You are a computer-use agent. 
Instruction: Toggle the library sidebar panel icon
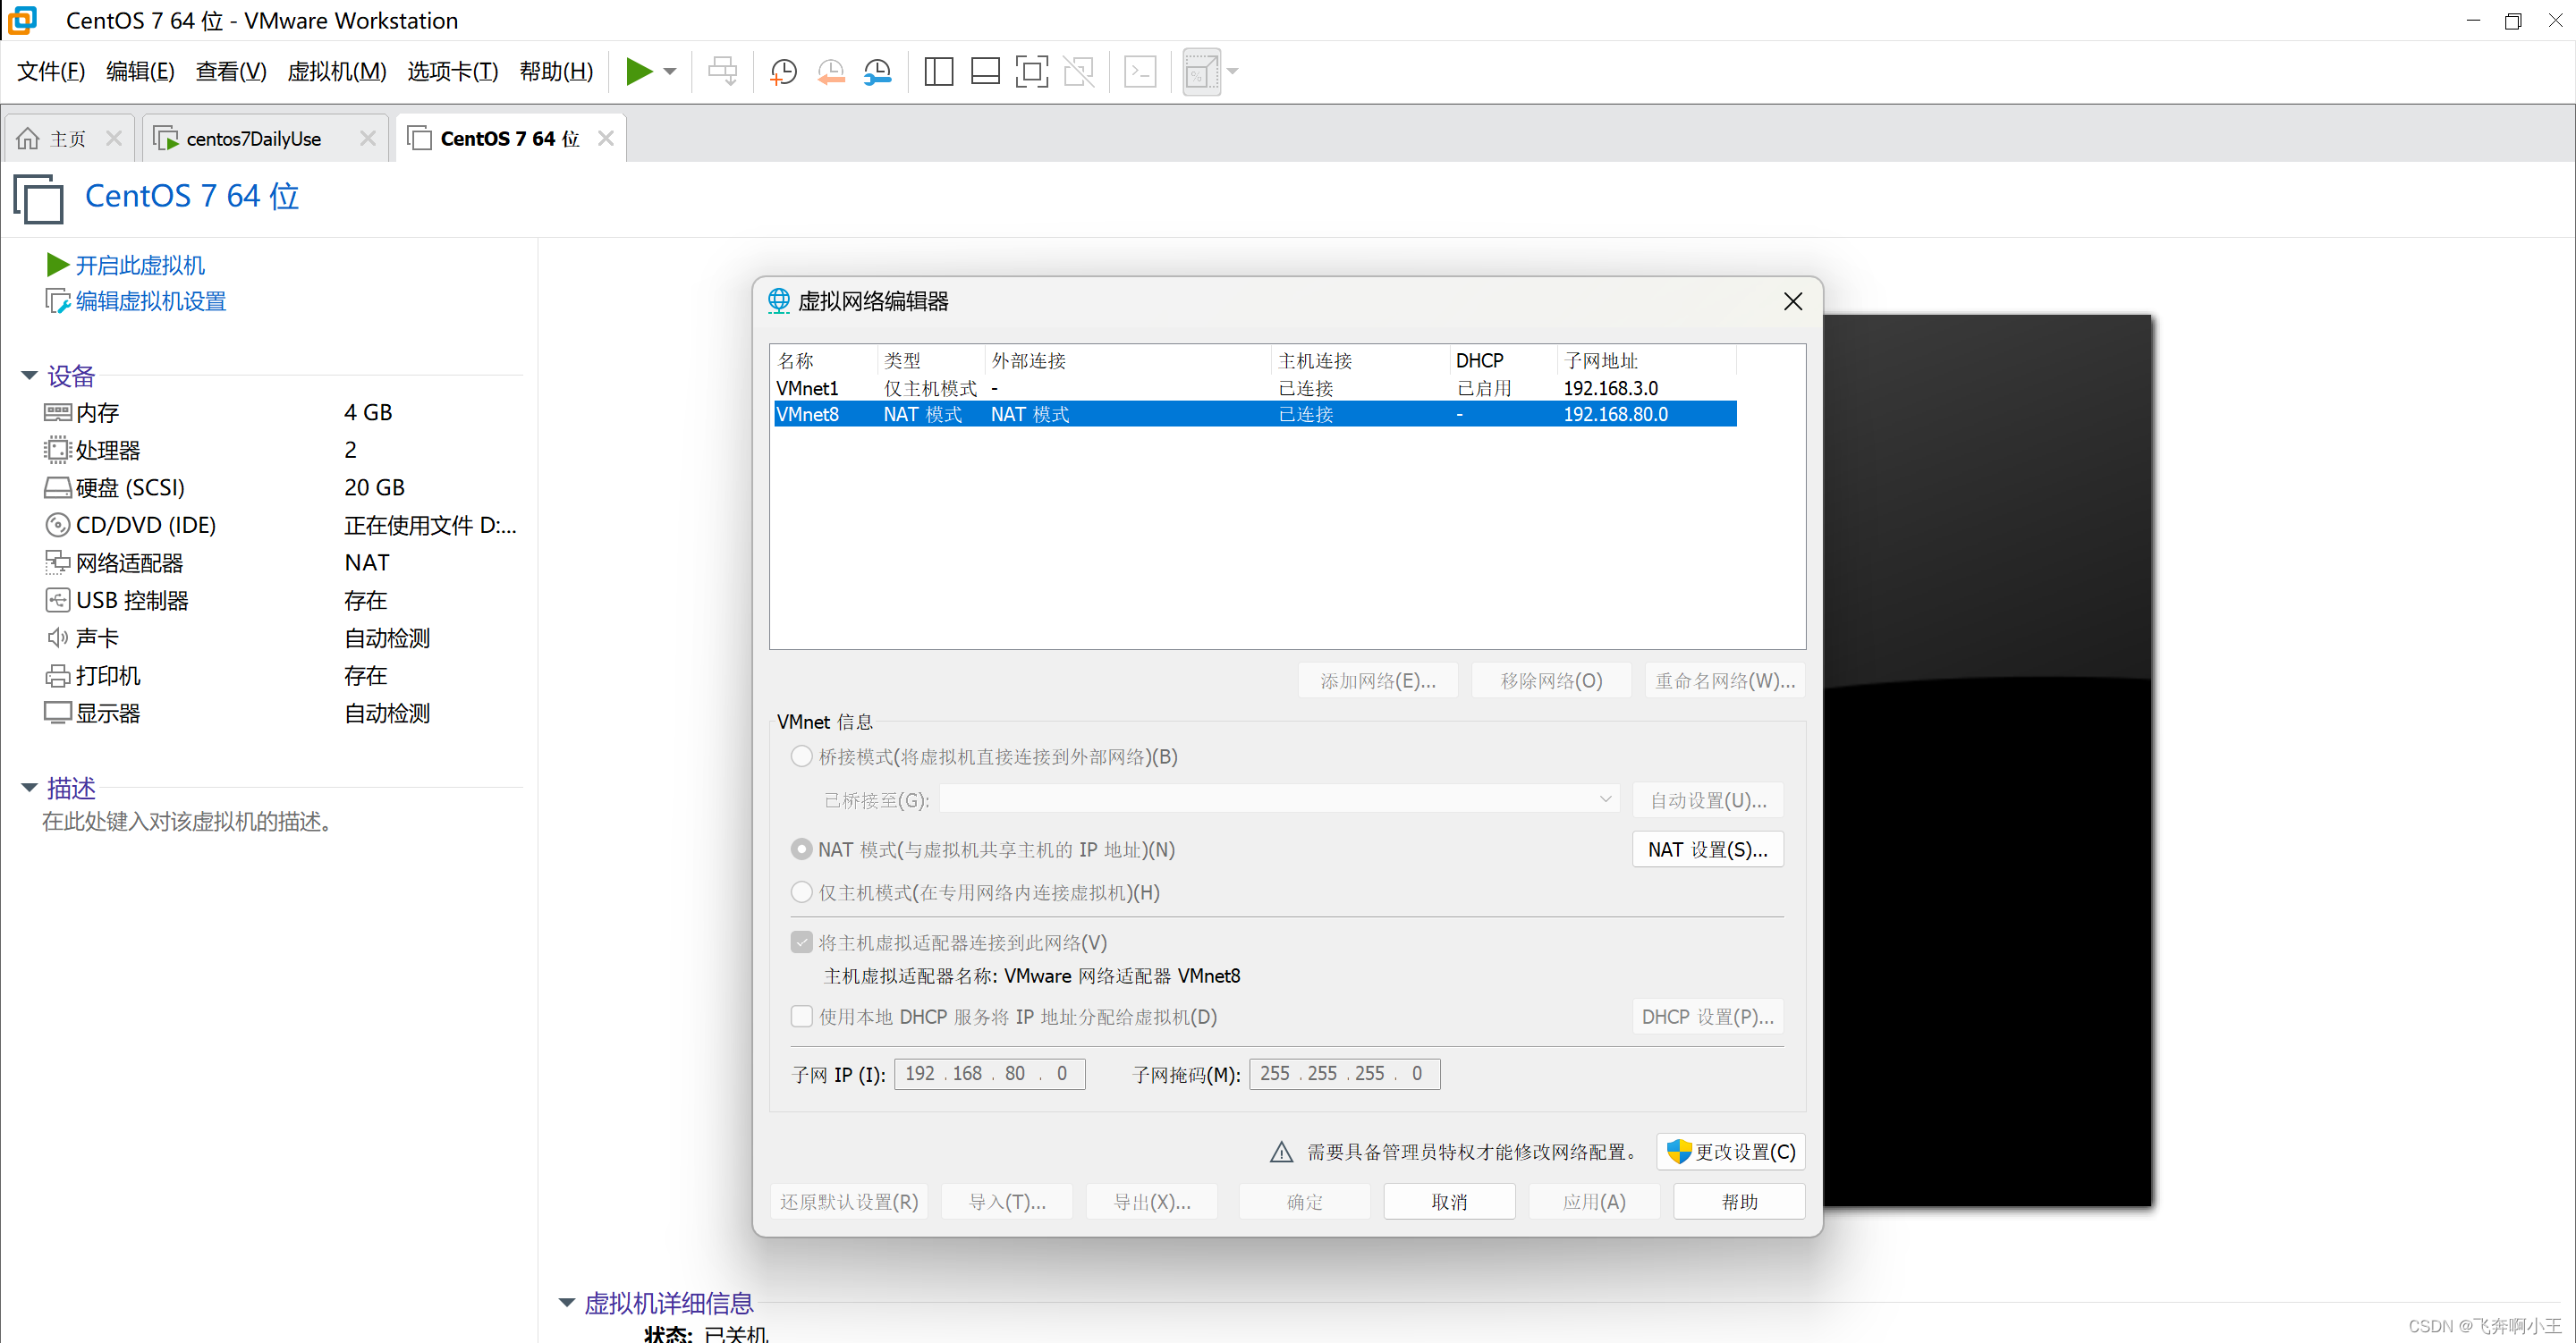click(x=938, y=71)
